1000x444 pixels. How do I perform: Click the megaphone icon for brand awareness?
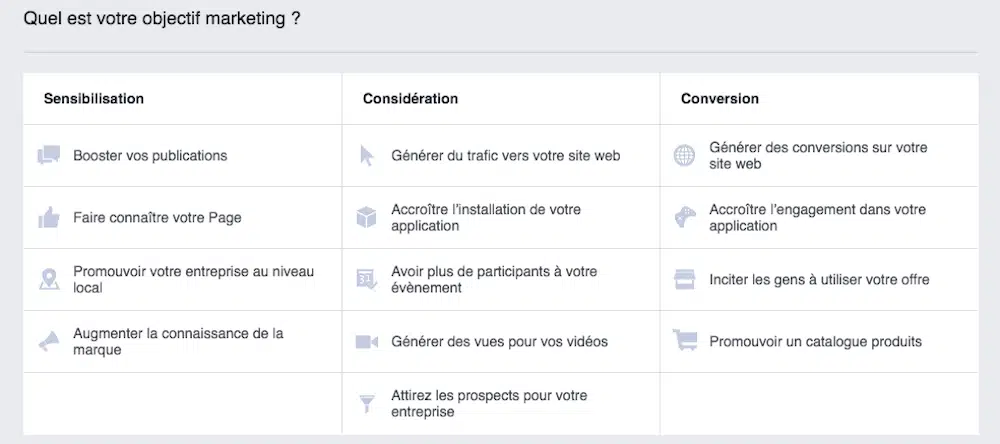click(x=48, y=341)
